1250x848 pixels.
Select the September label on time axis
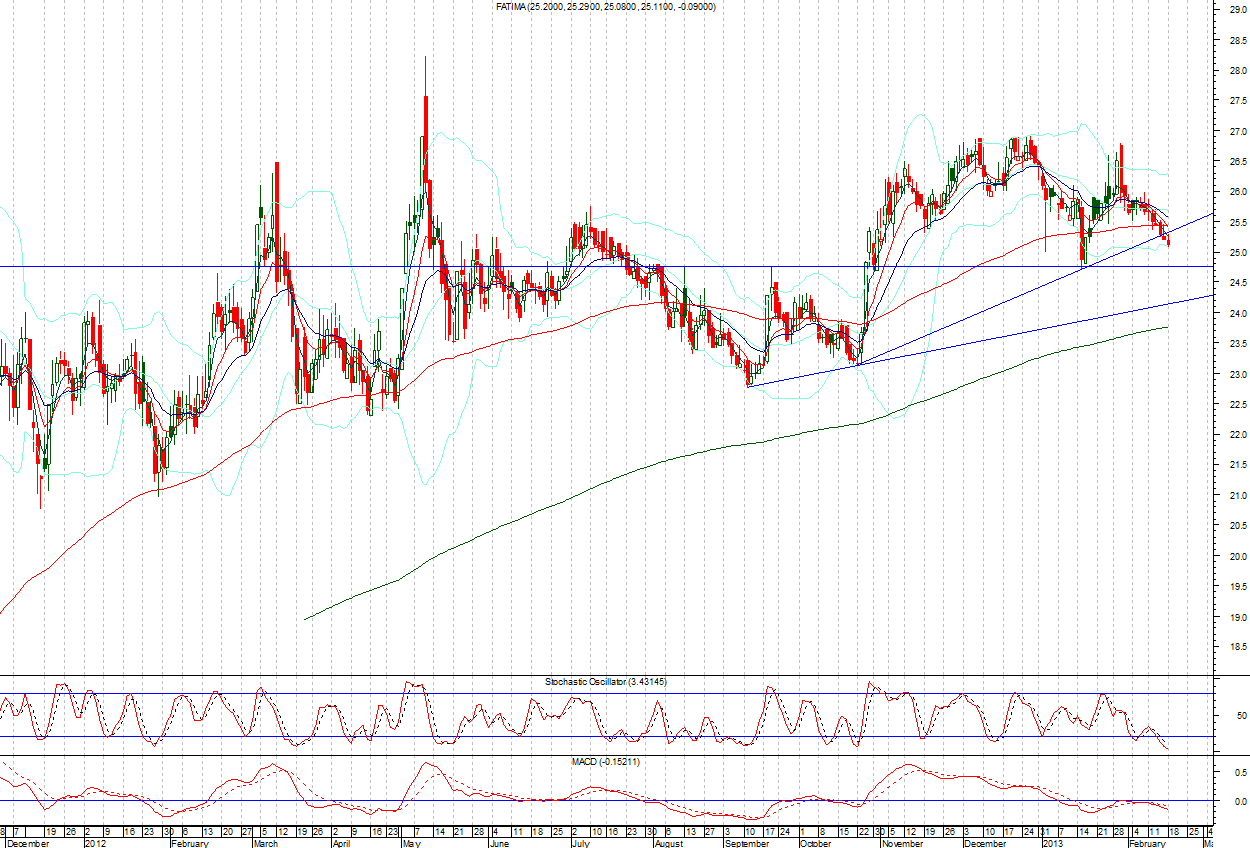coord(749,843)
